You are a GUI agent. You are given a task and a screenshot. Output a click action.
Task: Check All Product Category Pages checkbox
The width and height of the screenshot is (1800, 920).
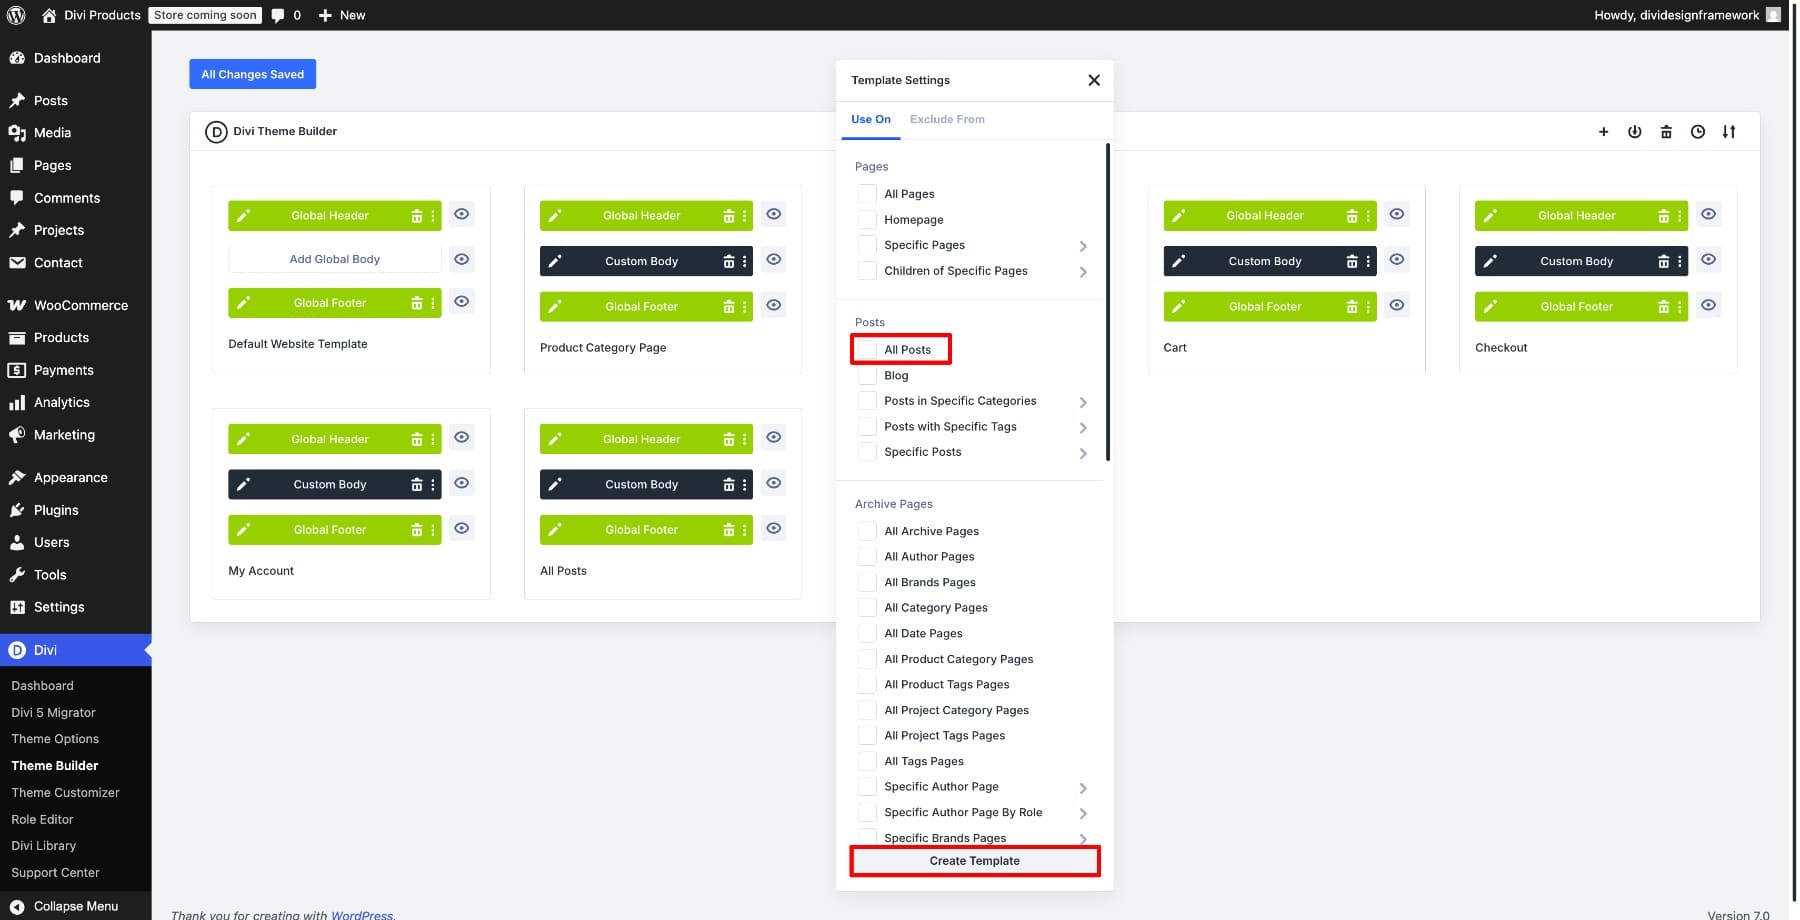coord(867,659)
